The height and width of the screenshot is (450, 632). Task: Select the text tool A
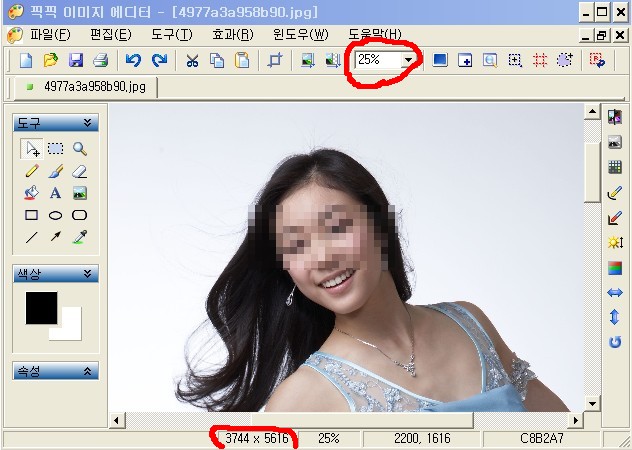56,193
